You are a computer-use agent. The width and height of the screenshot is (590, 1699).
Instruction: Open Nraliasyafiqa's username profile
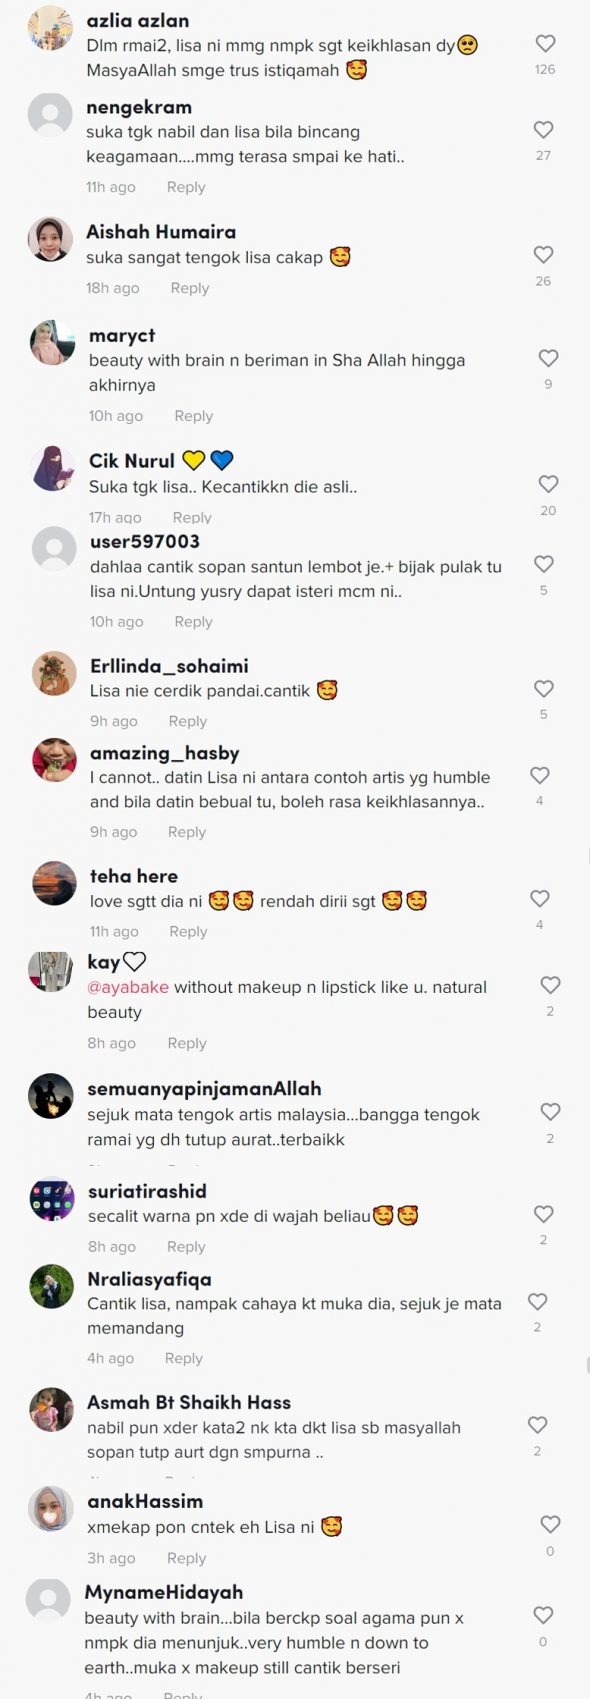[x=149, y=1279]
